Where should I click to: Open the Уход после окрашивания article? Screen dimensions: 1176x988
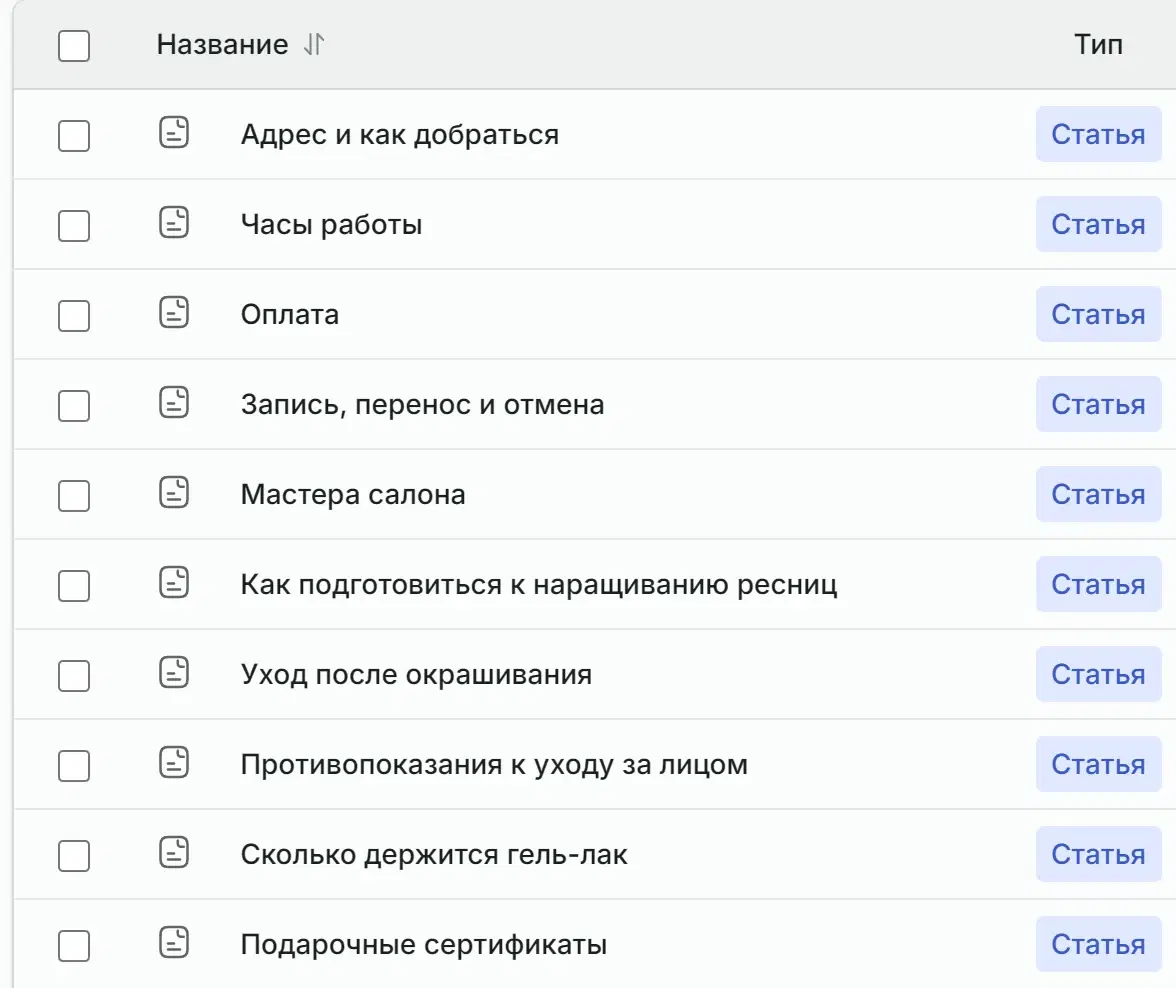tap(416, 675)
